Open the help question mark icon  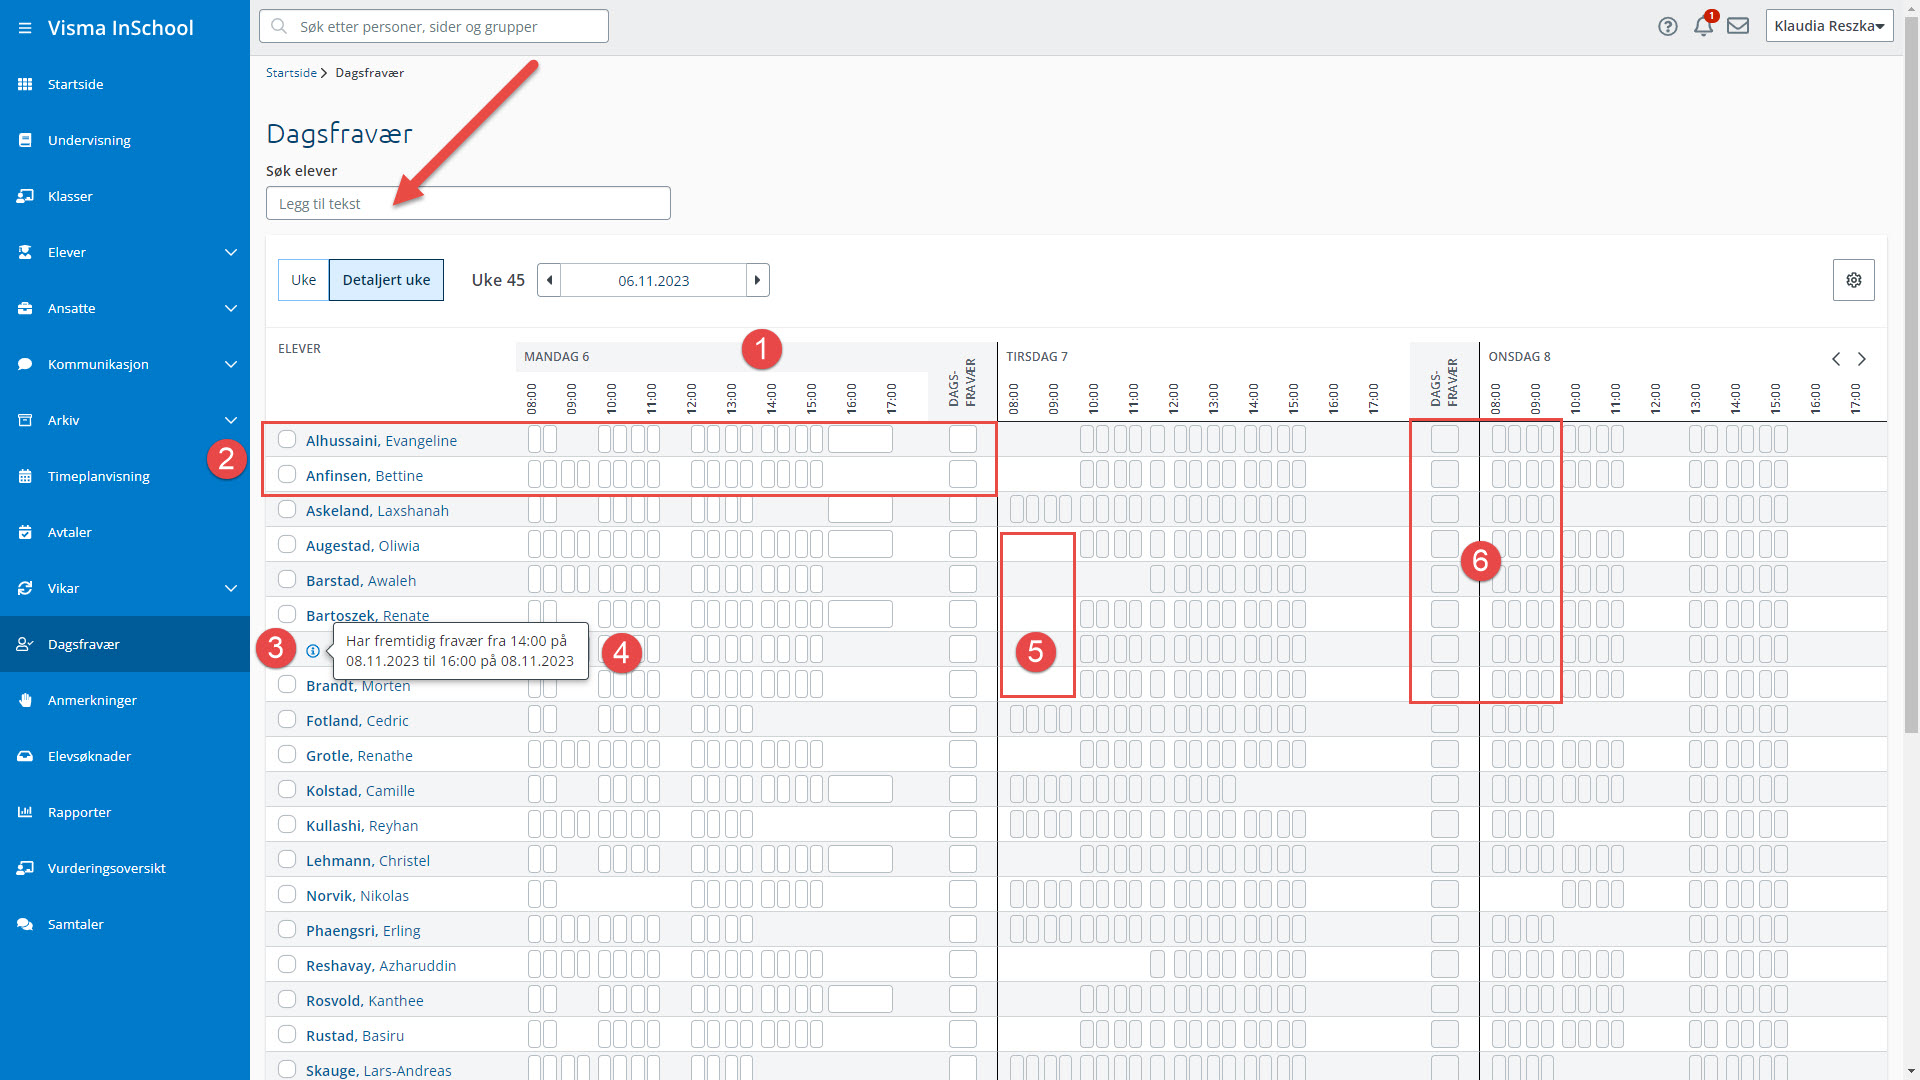1667,27
